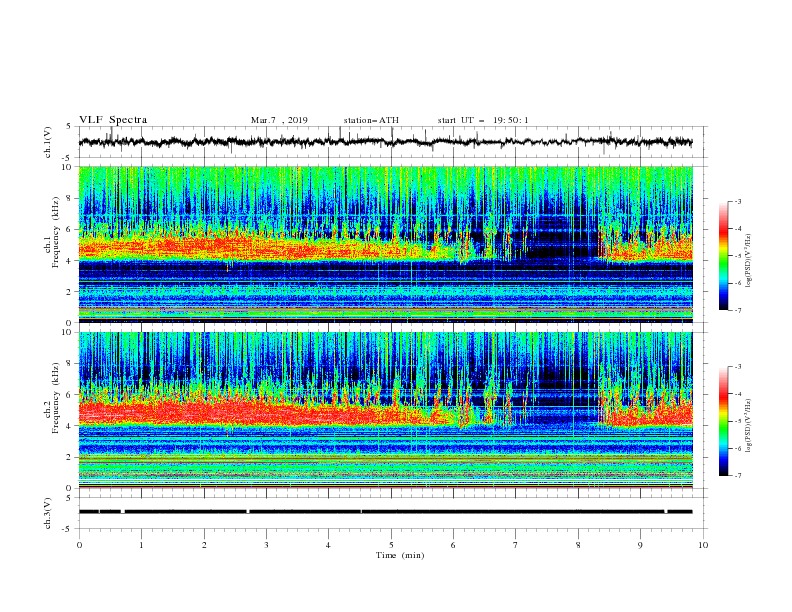Viewport: 792px width, 612px height.
Task: Click the '3' tick on time axis
Action: [x=266, y=545]
